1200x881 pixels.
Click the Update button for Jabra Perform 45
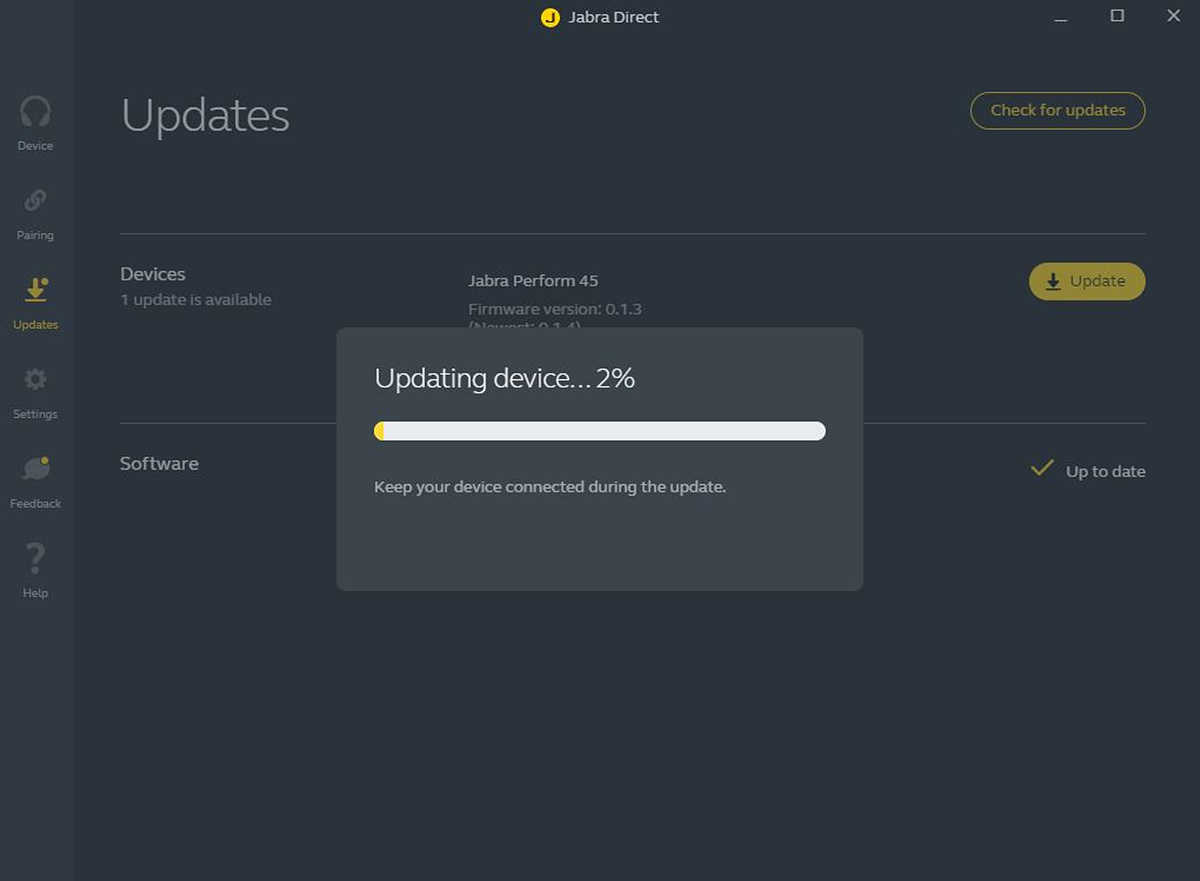pyautogui.click(x=1087, y=281)
